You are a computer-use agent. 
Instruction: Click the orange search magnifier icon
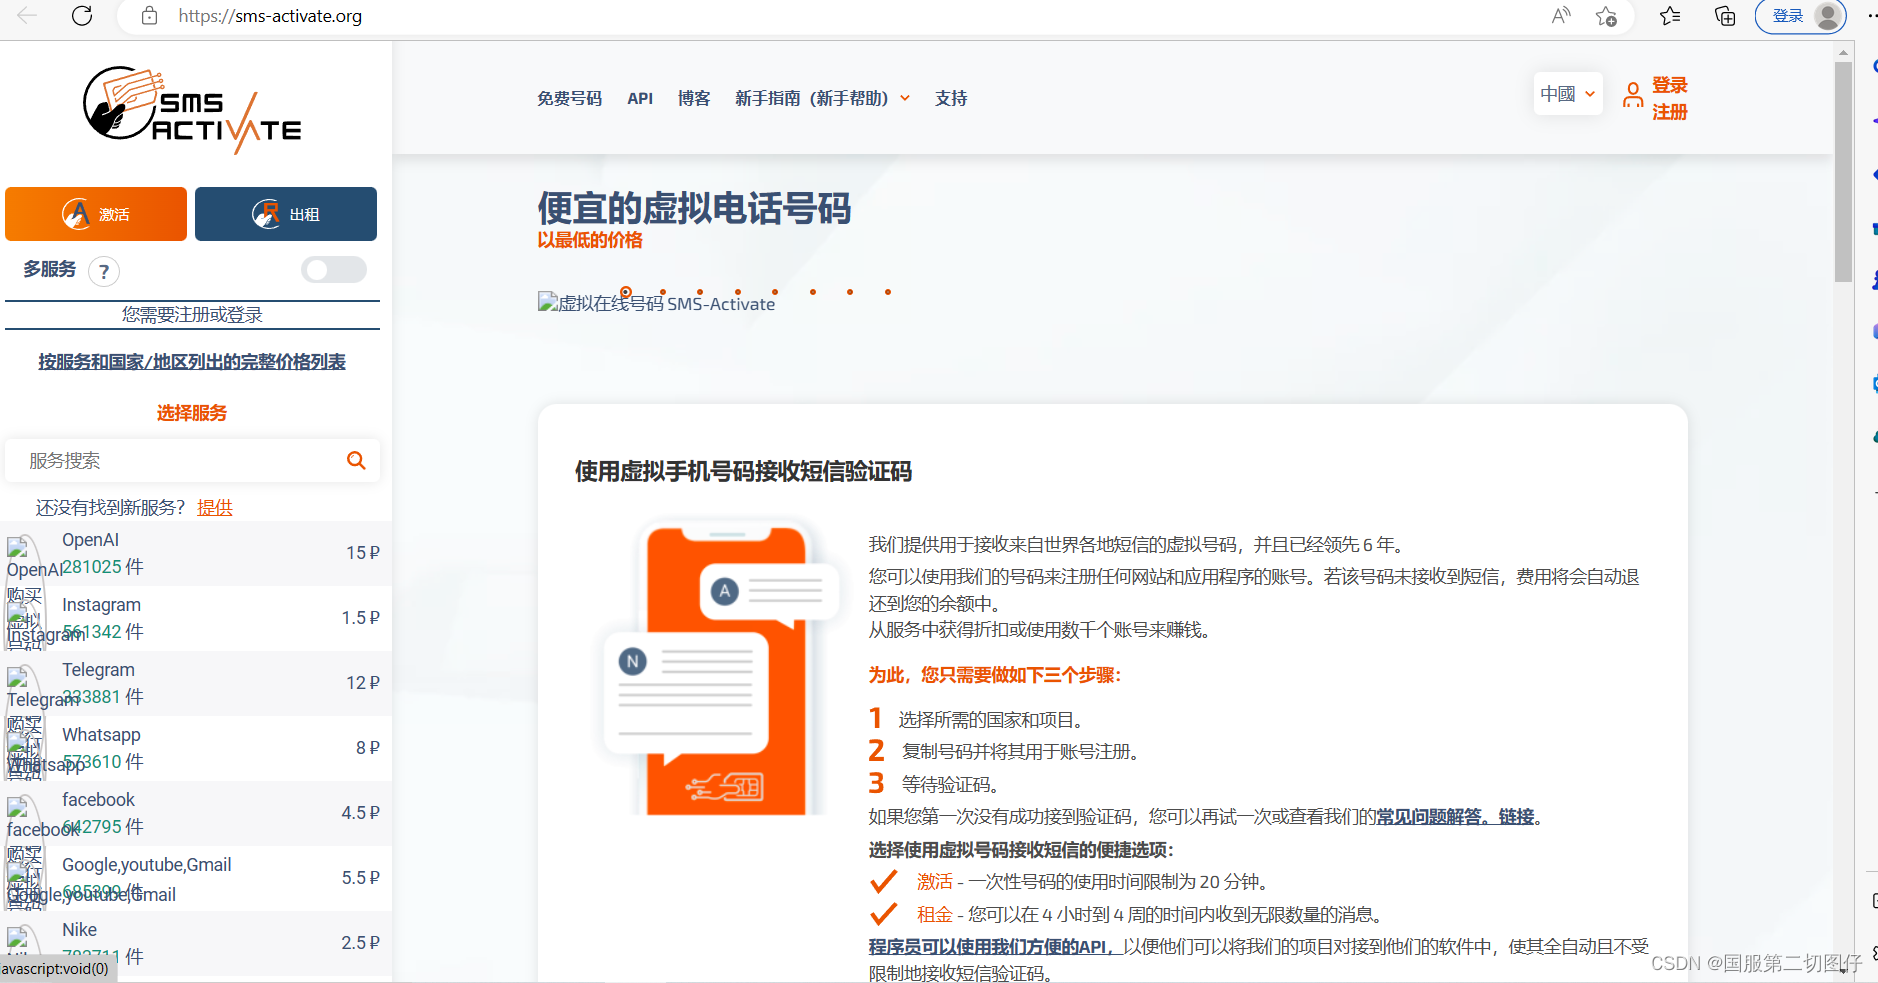pos(356,460)
